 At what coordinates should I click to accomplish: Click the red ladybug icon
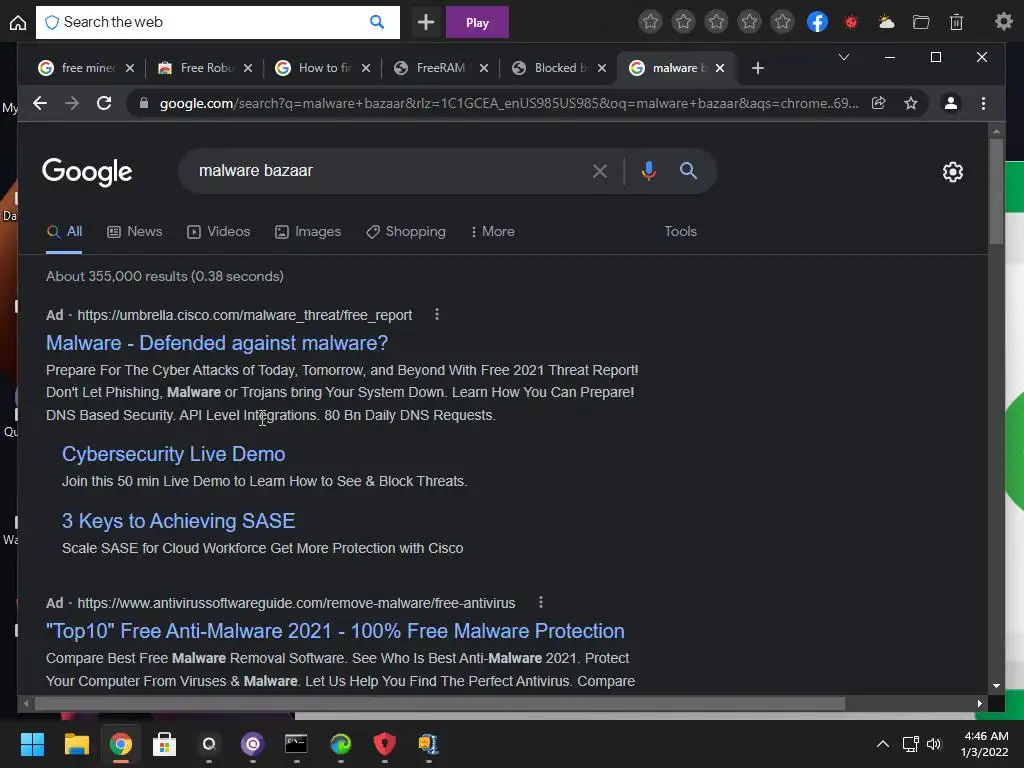[851, 22]
